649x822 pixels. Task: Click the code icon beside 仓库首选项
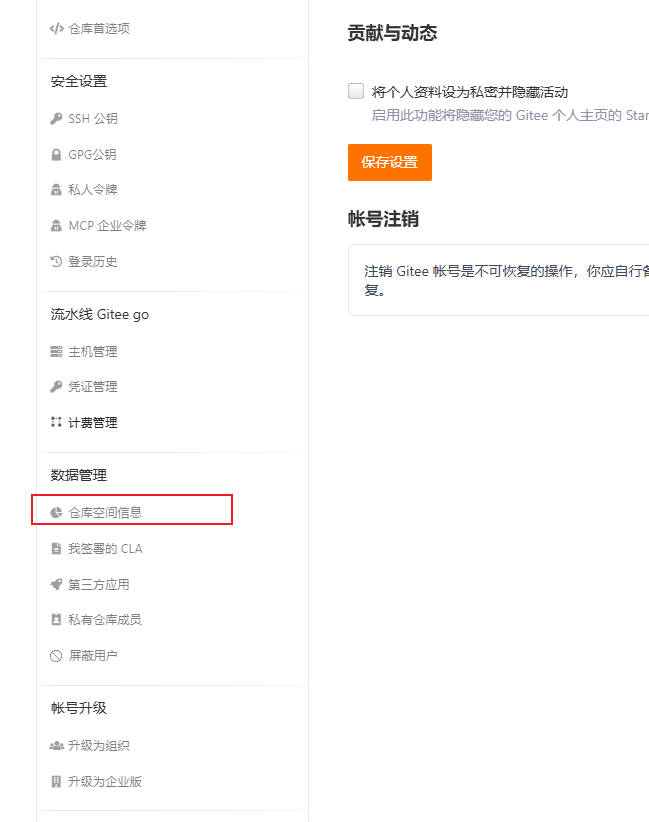(x=56, y=29)
